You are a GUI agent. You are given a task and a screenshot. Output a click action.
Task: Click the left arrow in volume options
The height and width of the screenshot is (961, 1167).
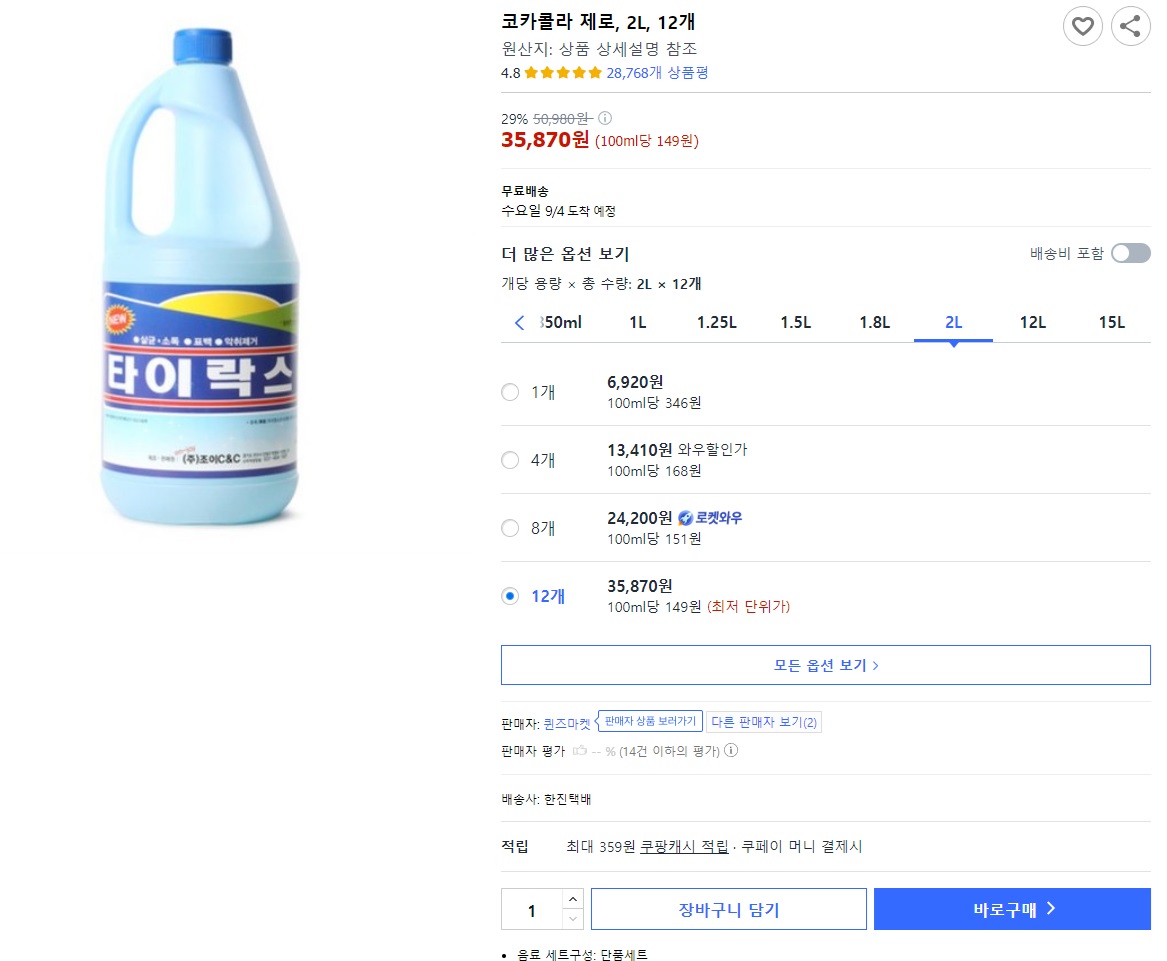pos(519,323)
